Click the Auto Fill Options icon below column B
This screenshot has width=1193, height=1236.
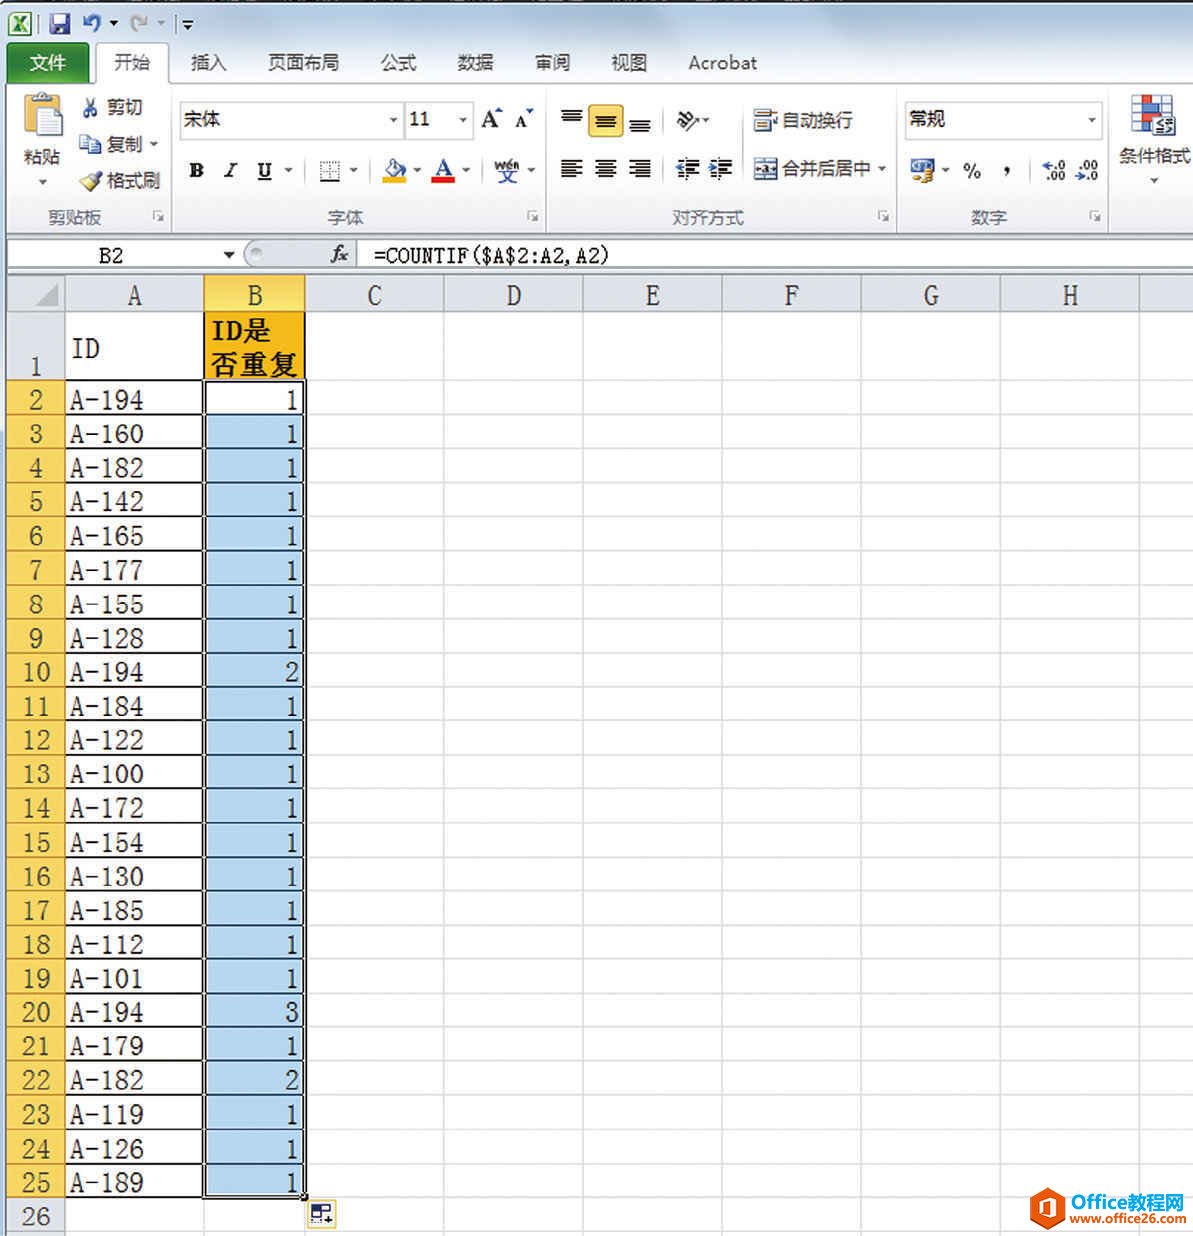[x=321, y=1213]
